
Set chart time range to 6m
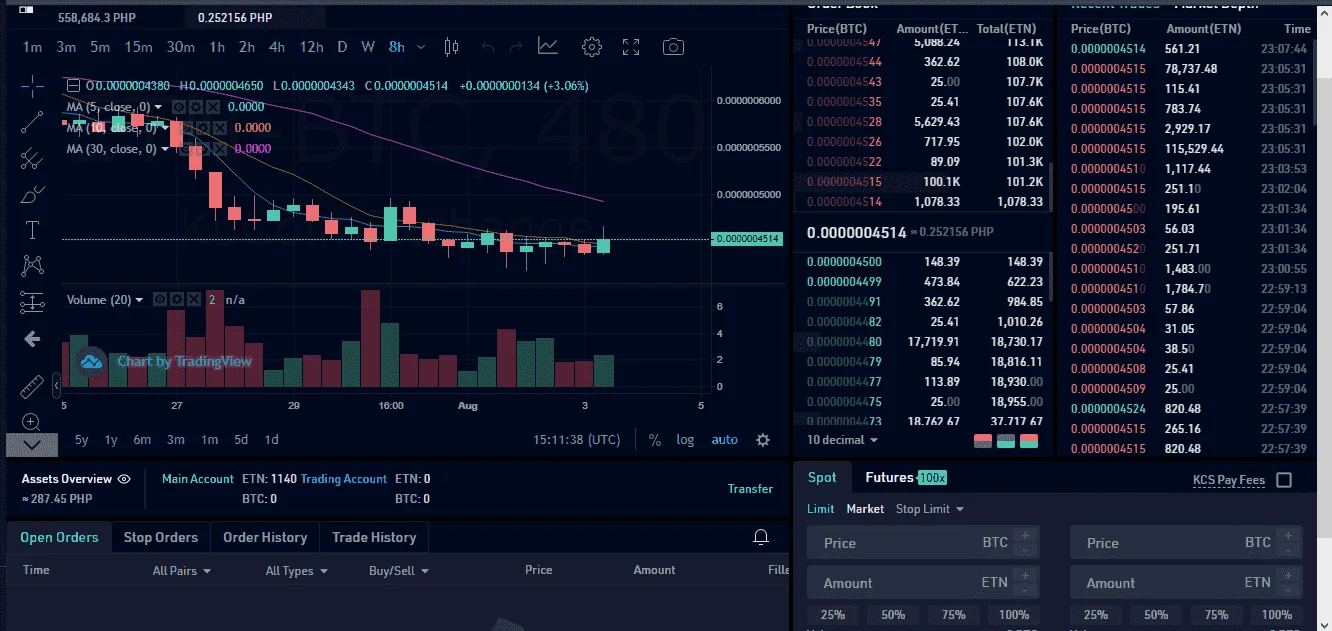pos(142,440)
